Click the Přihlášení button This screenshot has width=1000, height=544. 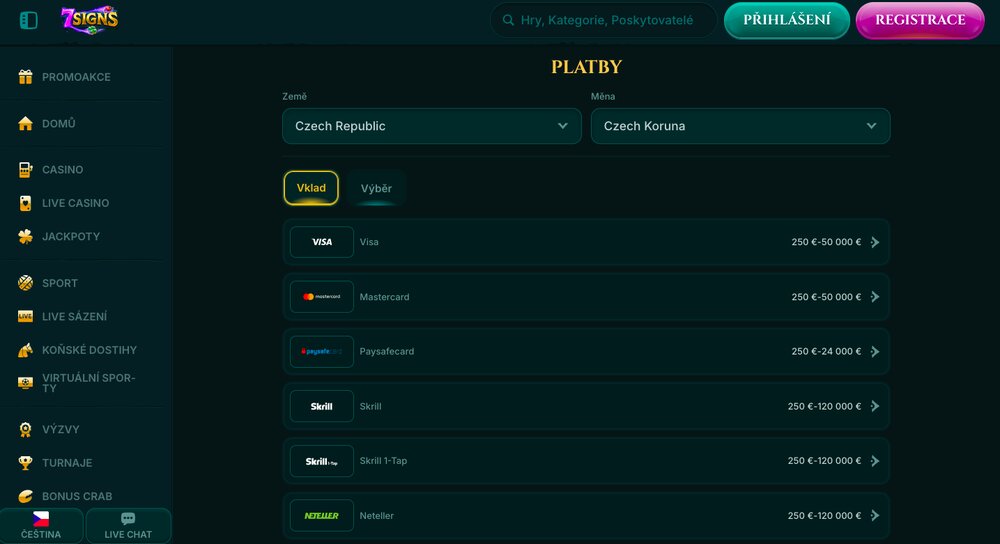[786, 20]
